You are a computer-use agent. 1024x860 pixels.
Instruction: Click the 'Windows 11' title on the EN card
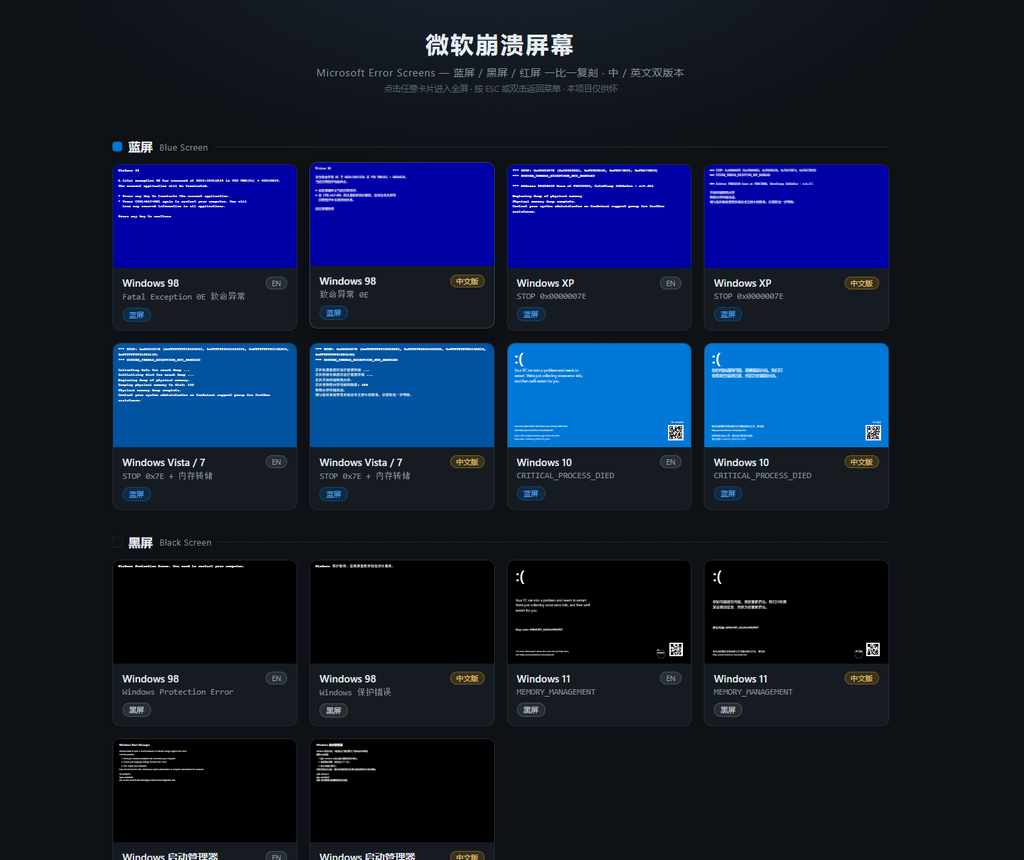click(x=543, y=679)
